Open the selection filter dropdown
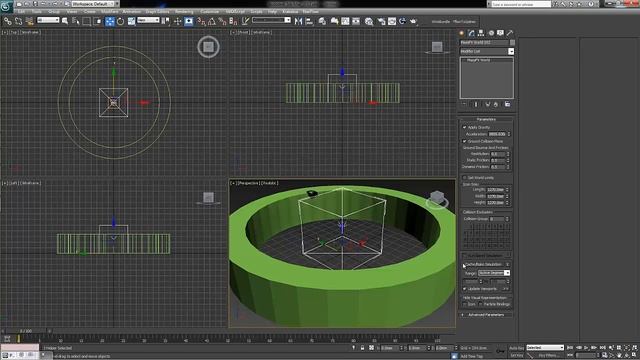640x360 pixels. click(x=48, y=20)
